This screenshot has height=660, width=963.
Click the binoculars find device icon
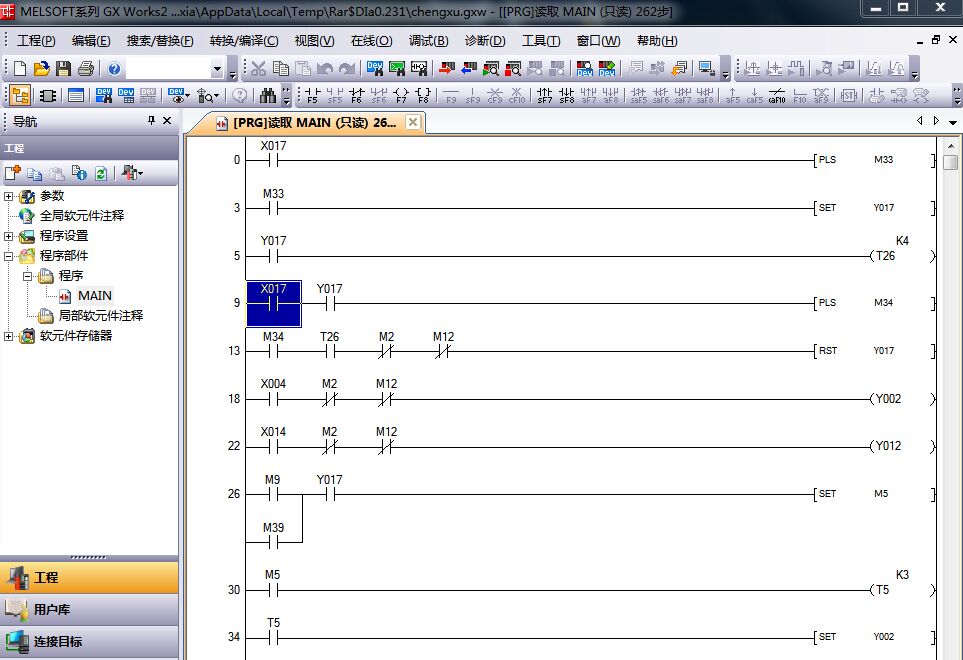coord(267,96)
